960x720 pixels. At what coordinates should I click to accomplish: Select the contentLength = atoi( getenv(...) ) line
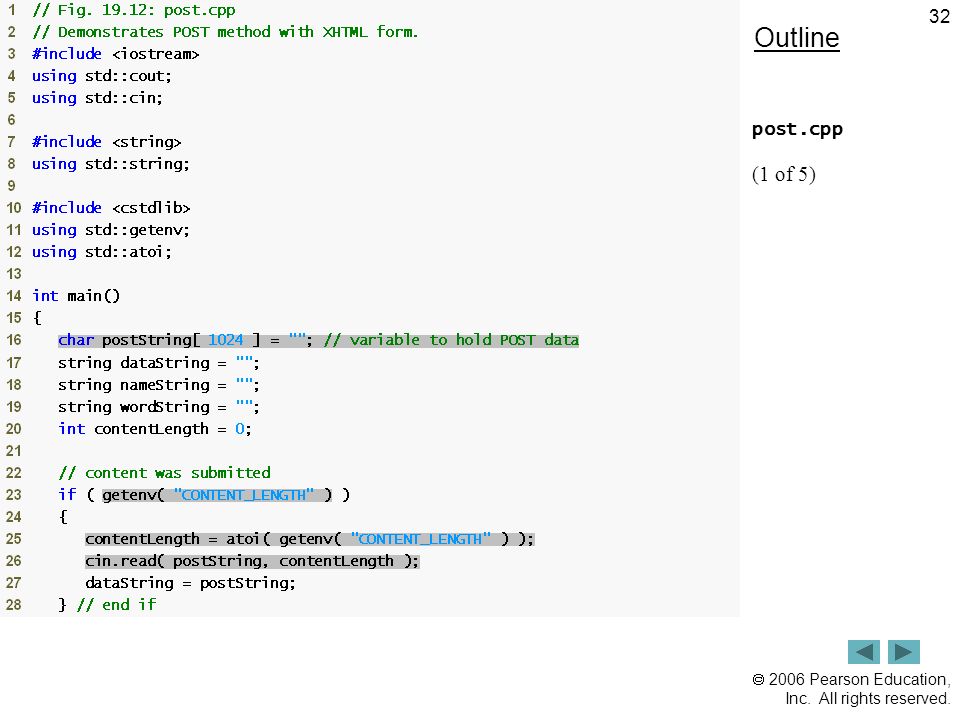pyautogui.click(x=309, y=539)
